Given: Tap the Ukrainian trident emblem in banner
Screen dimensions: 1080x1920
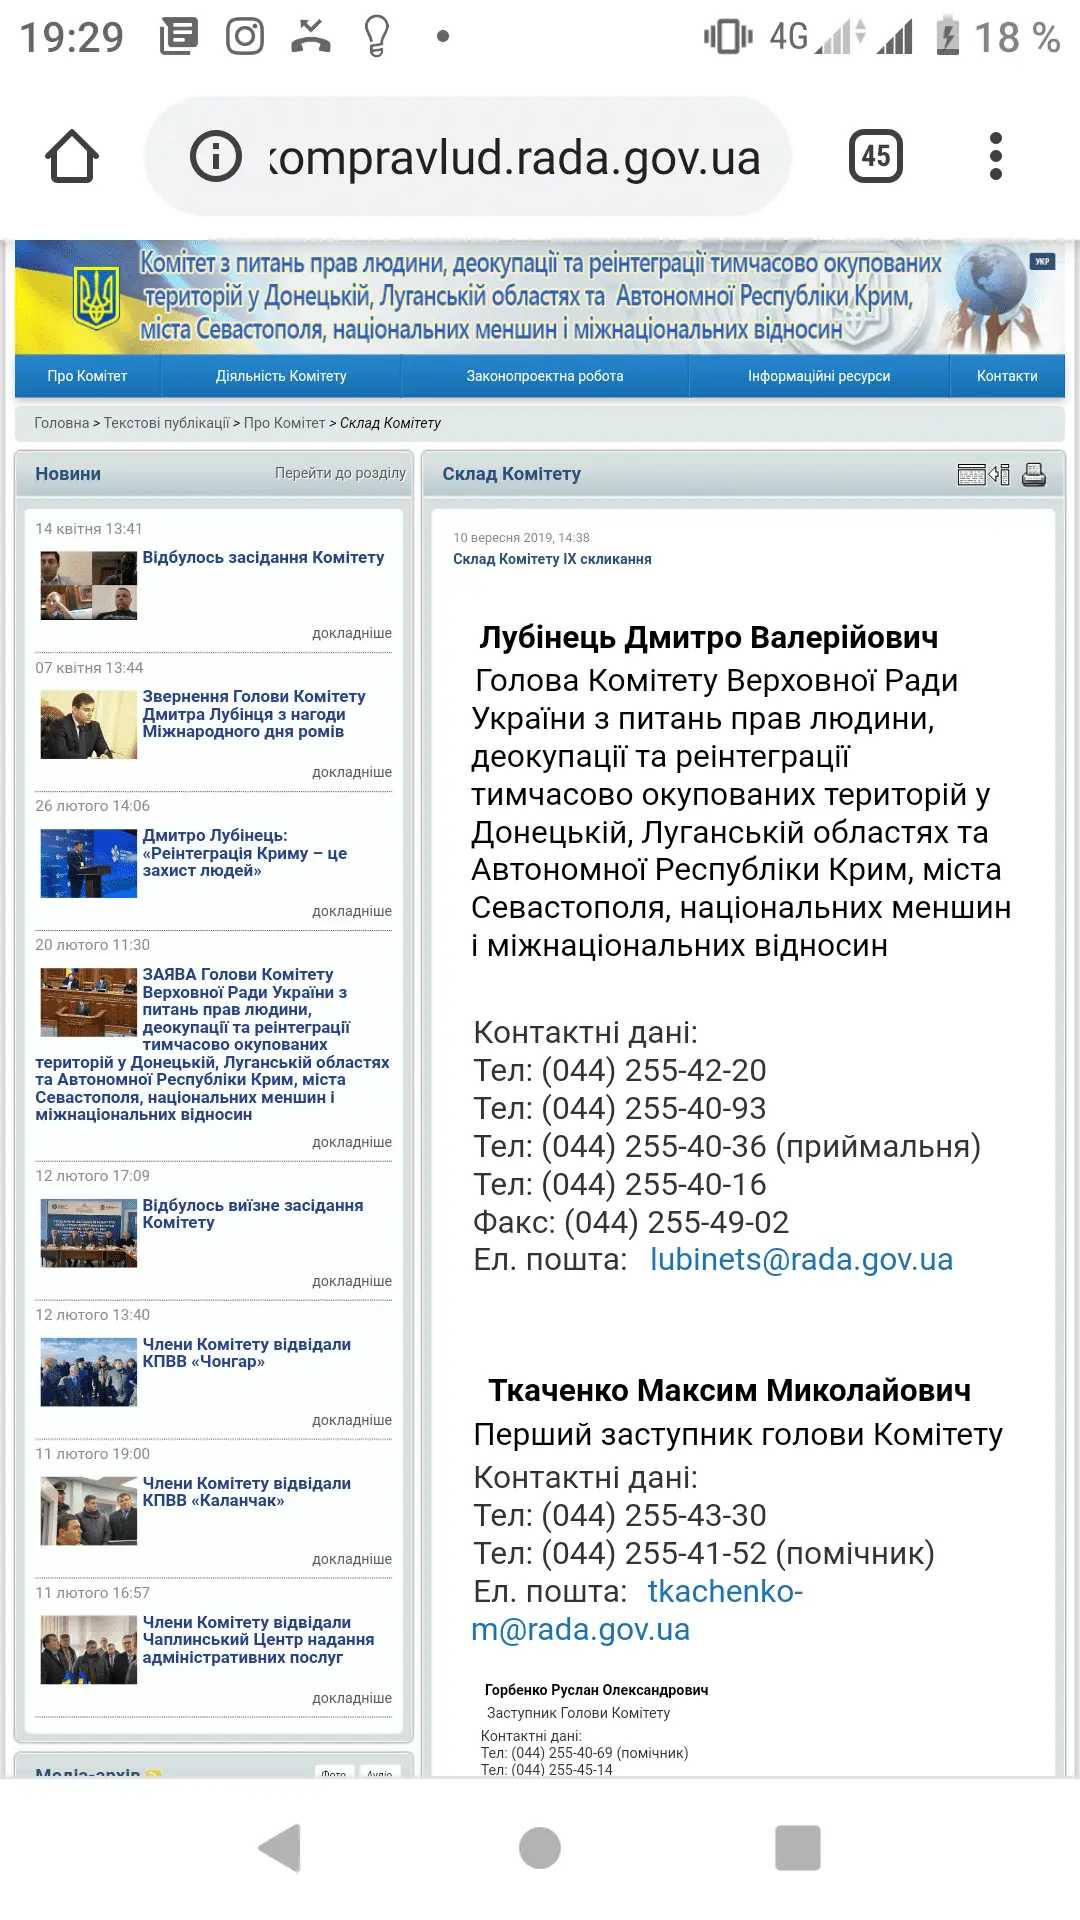Looking at the screenshot, I should (x=97, y=298).
